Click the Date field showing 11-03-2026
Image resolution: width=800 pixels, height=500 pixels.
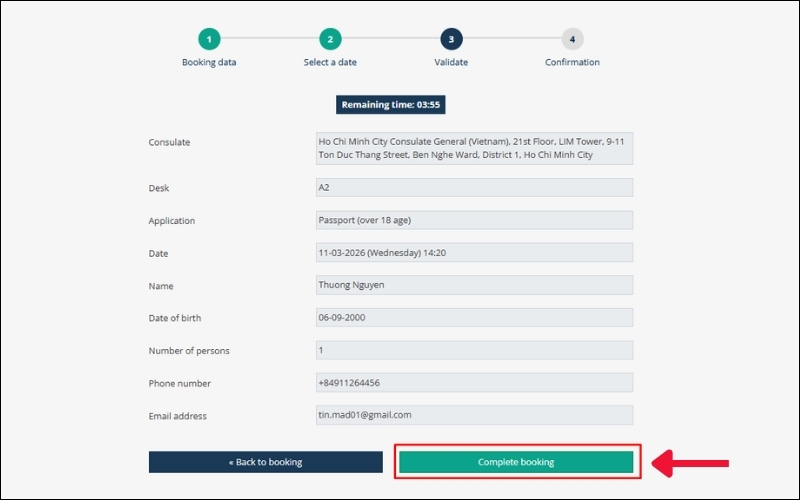click(x=474, y=253)
